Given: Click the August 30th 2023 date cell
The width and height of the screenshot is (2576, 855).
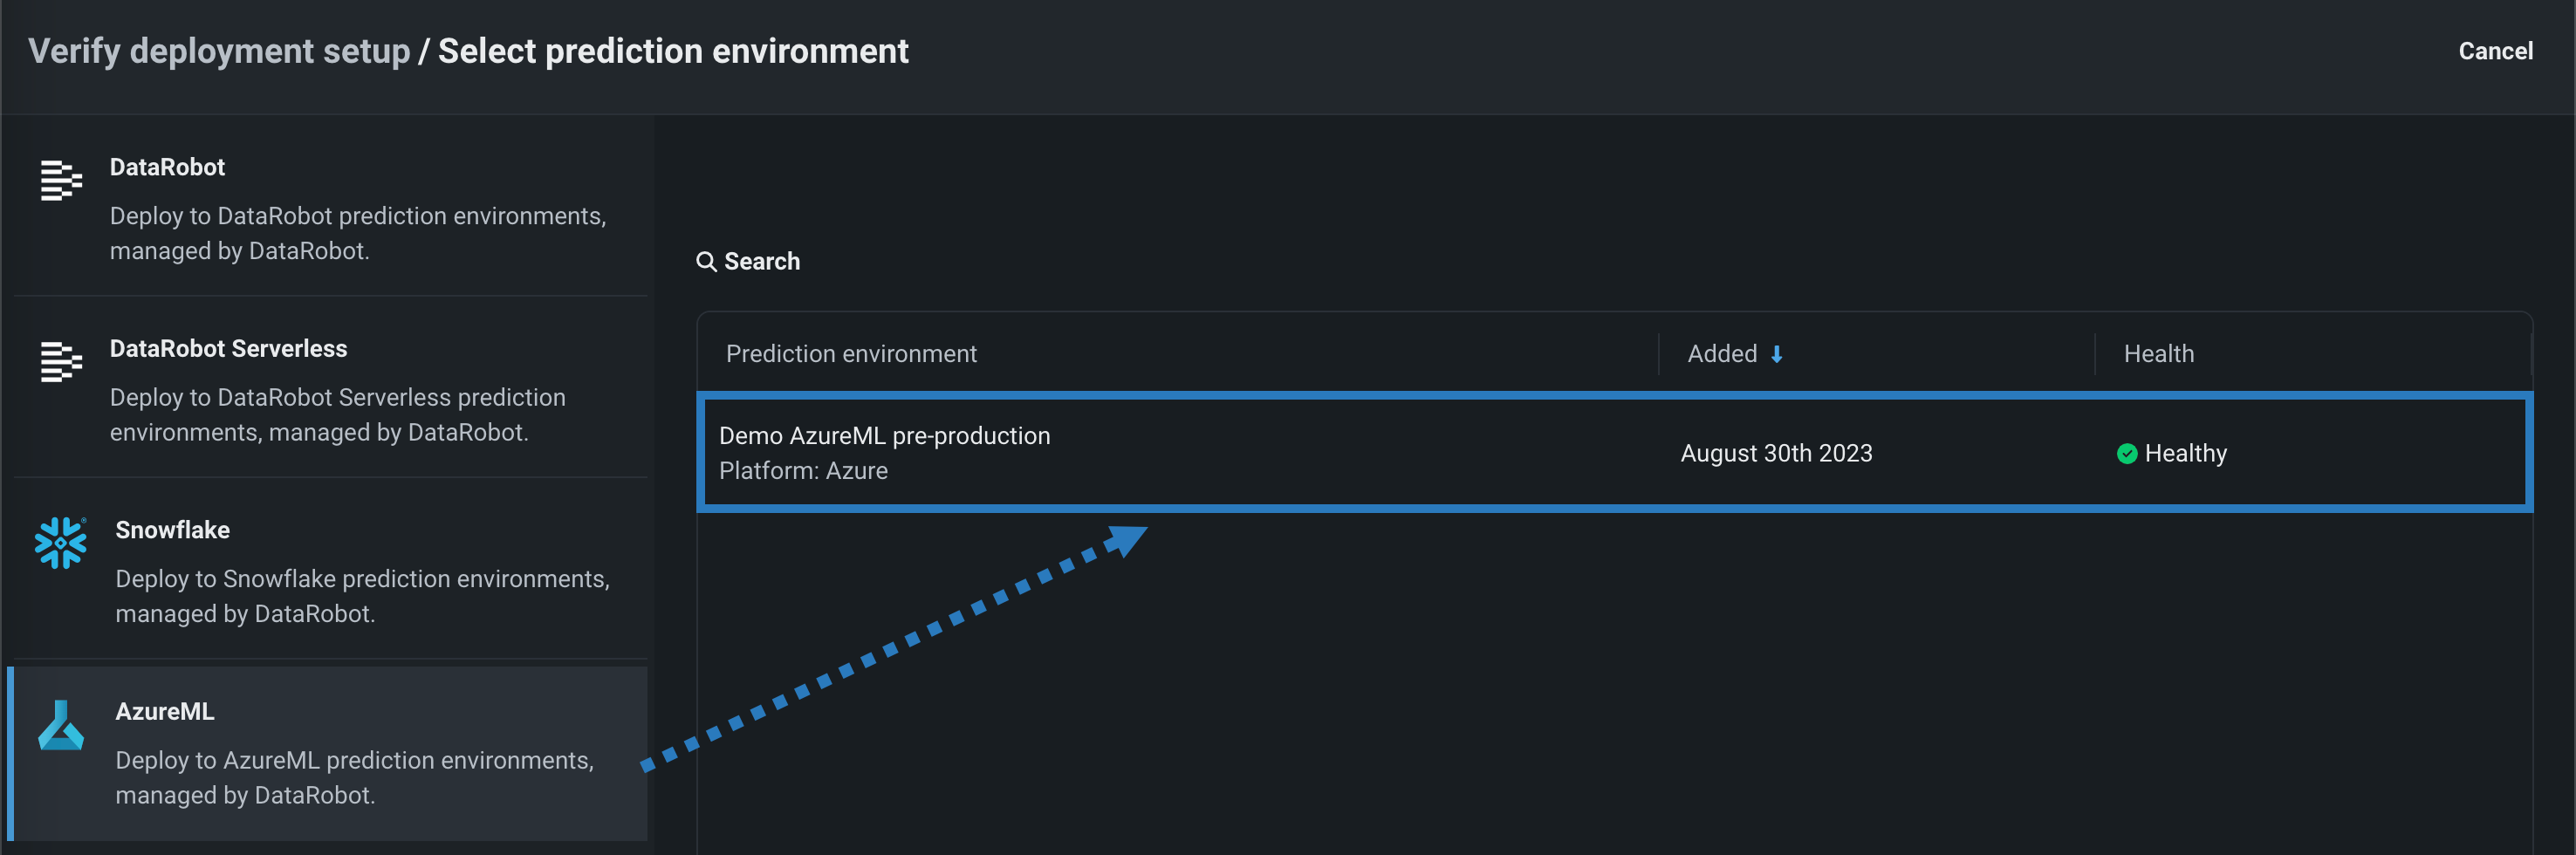Looking at the screenshot, I should [x=1776, y=454].
